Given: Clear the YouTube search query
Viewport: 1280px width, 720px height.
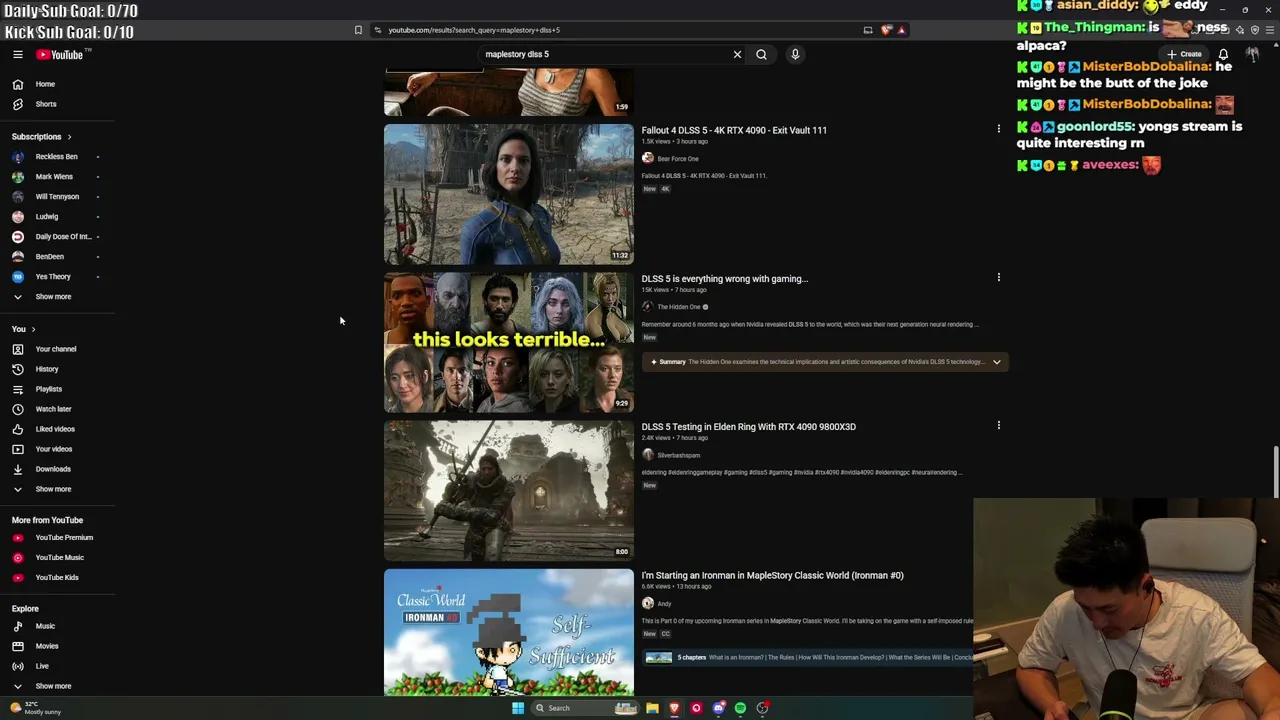Looking at the screenshot, I should click(738, 54).
